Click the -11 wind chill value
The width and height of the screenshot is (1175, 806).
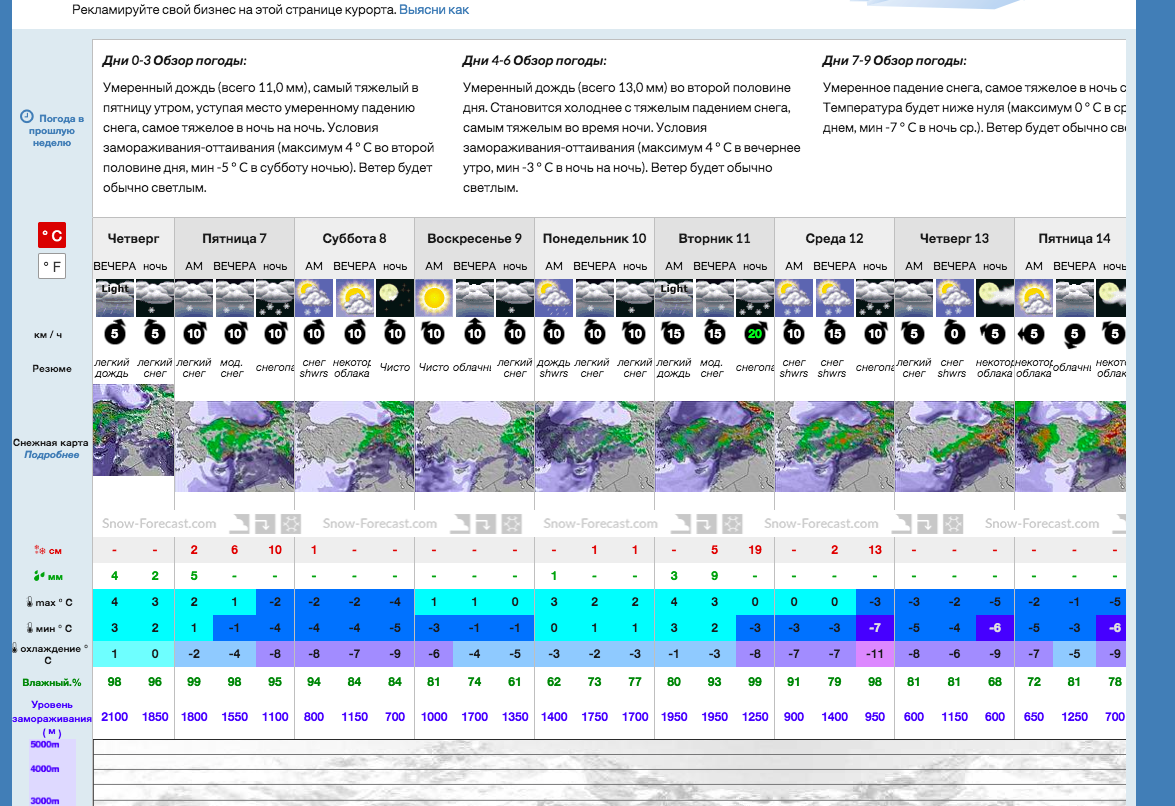tap(875, 654)
